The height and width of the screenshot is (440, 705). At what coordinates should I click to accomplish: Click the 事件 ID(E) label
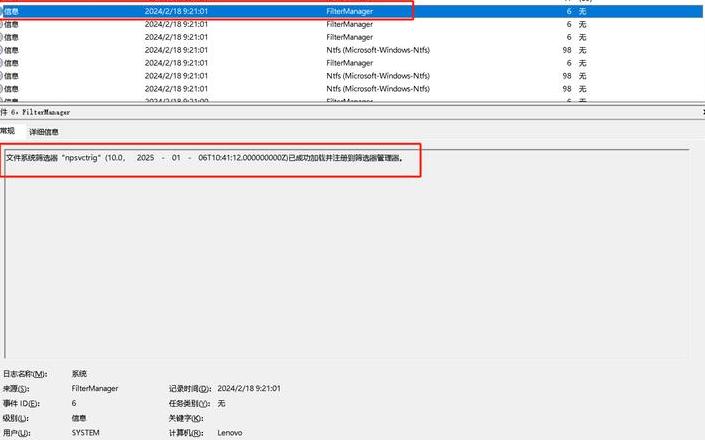(x=21, y=403)
